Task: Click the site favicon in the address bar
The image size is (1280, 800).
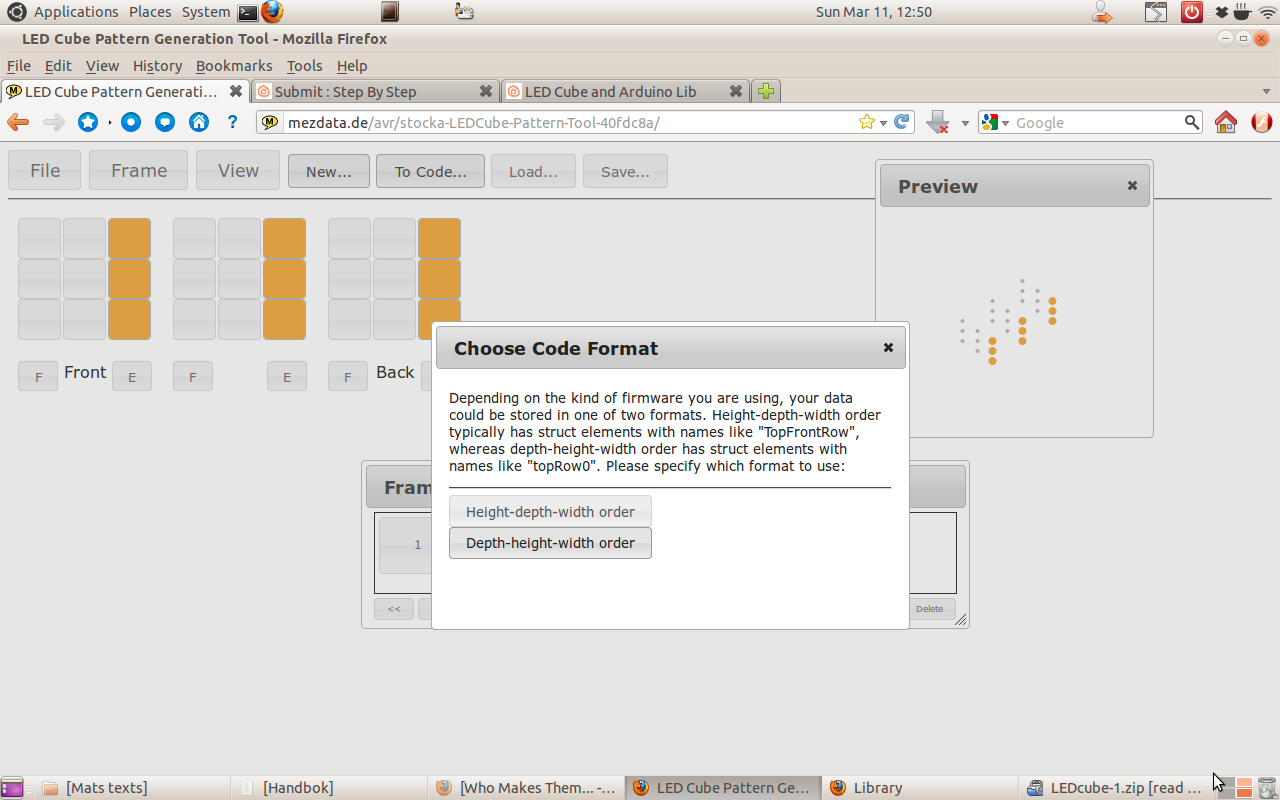Action: pyautogui.click(x=269, y=122)
